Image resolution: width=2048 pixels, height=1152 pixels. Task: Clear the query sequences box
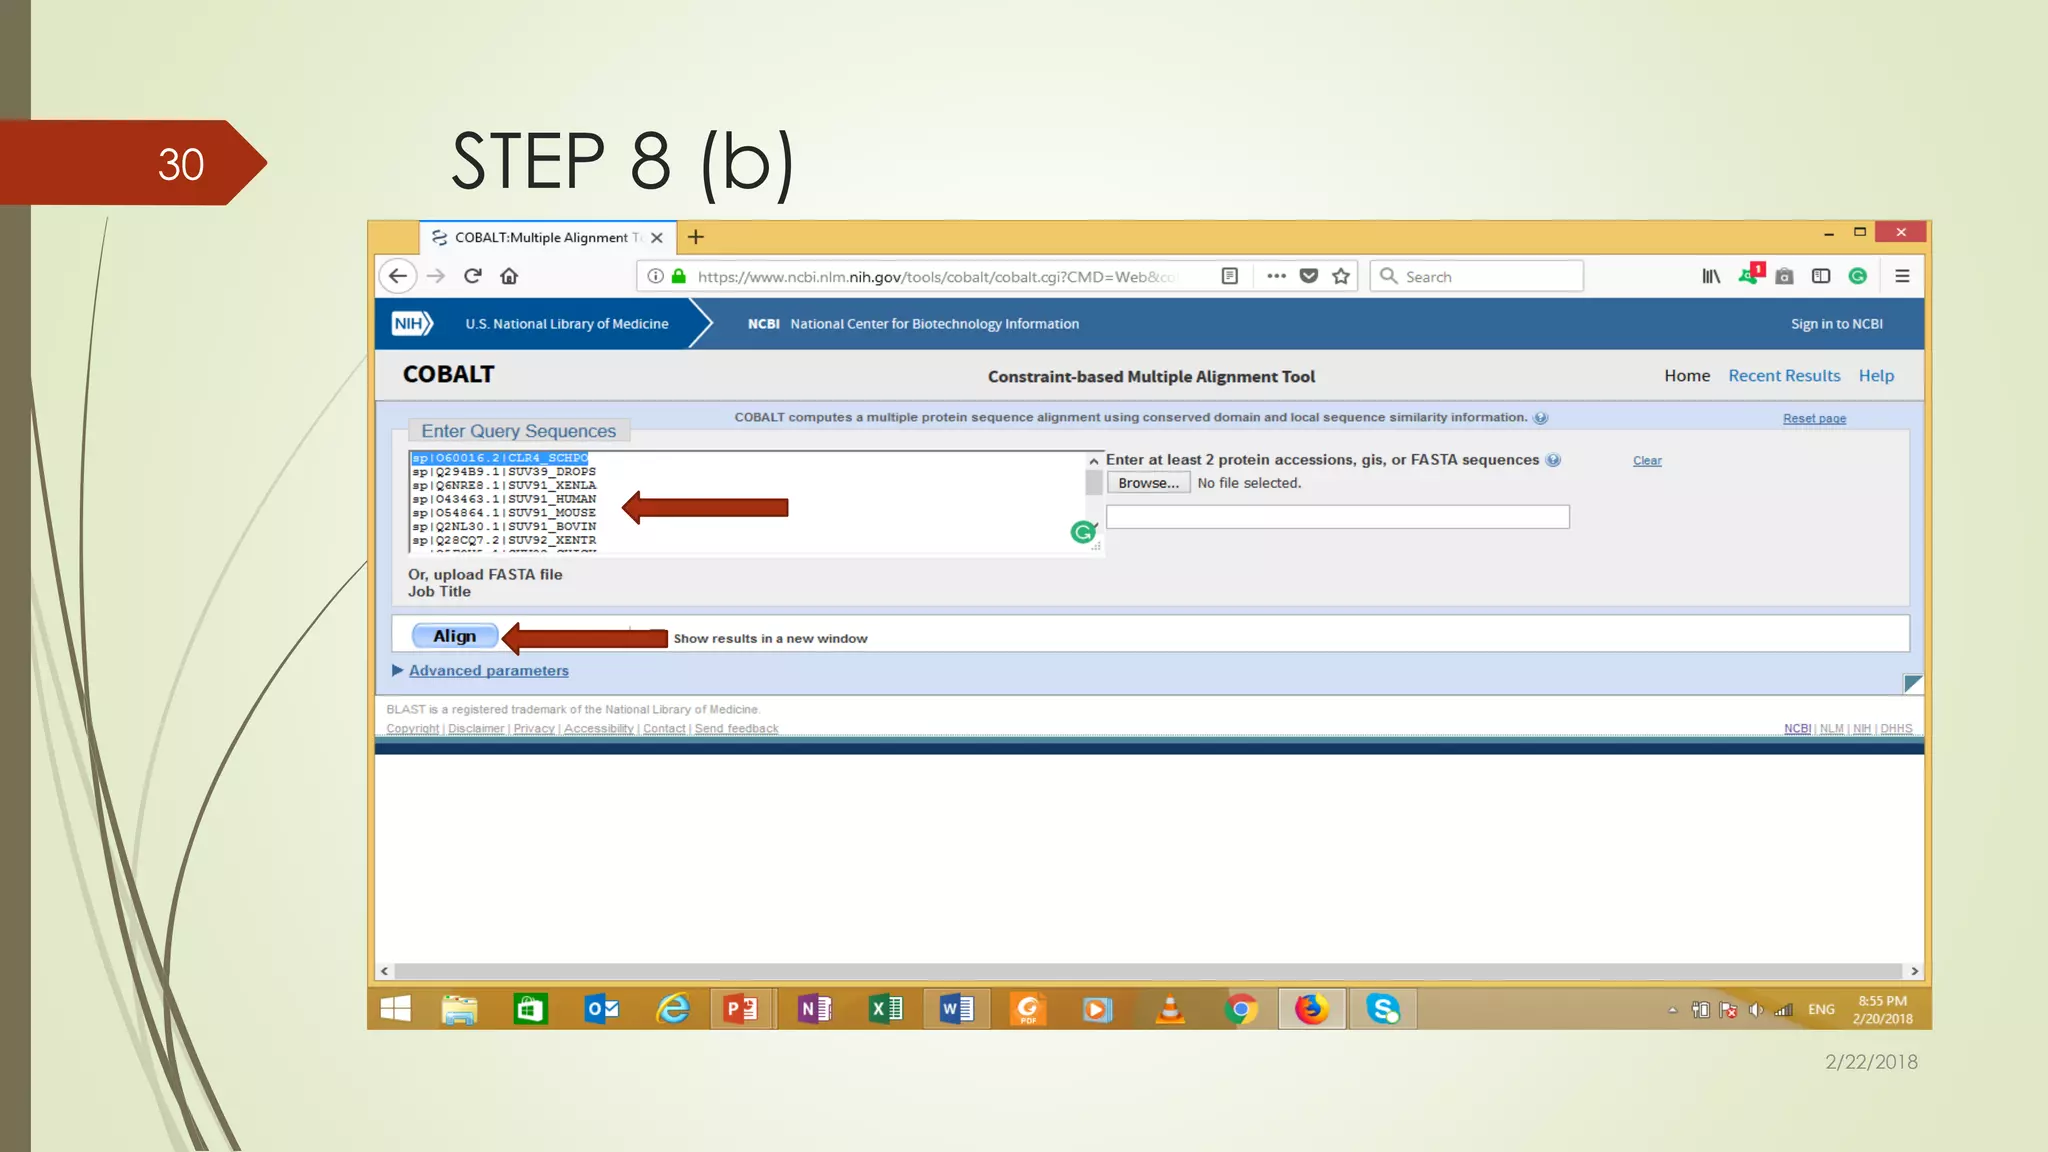tap(1647, 461)
